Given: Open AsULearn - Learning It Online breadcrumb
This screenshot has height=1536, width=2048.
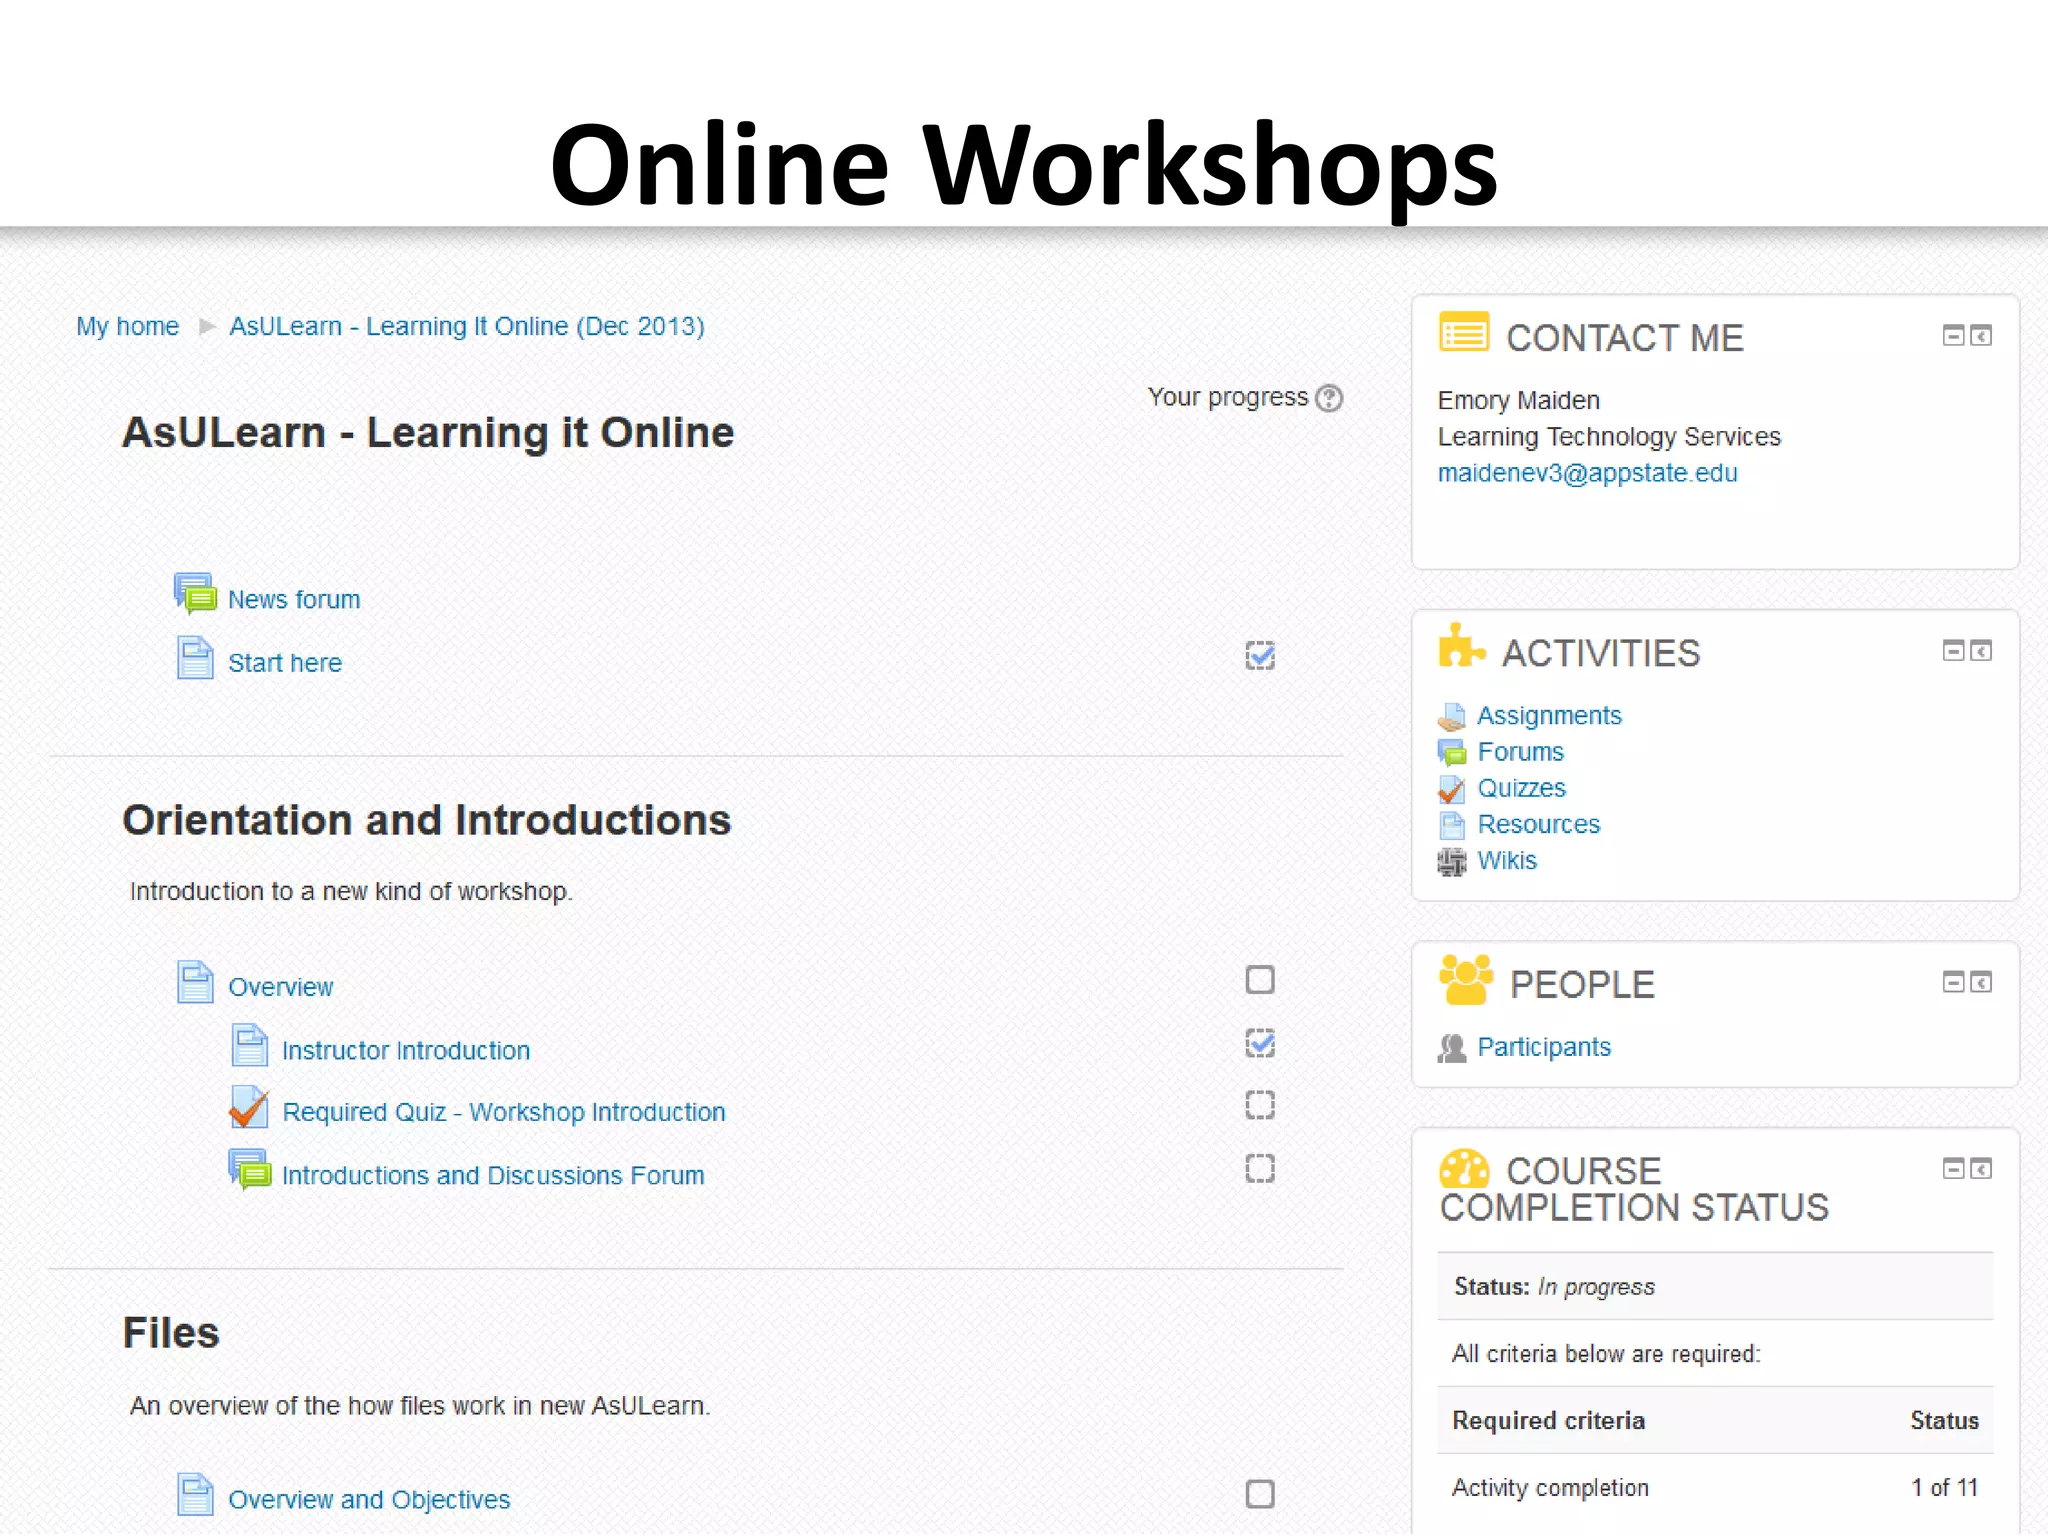Looking at the screenshot, I should pos(467,327).
